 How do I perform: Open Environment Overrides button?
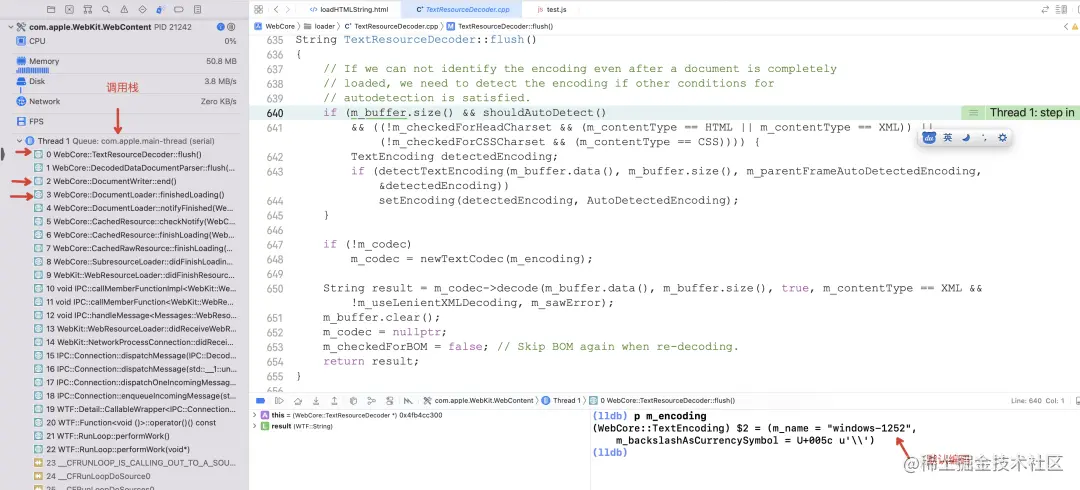(x=390, y=400)
